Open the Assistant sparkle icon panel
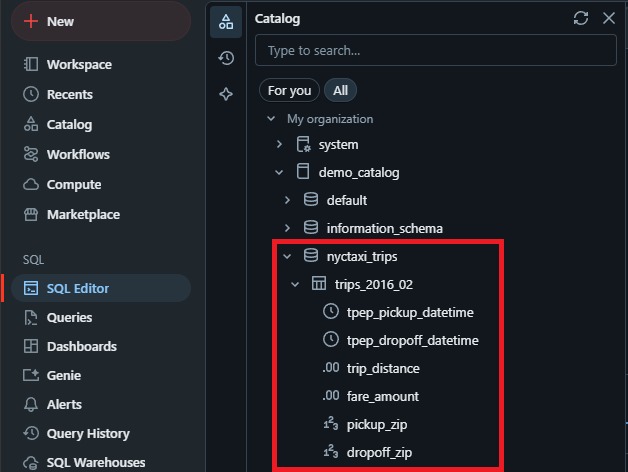Image resolution: width=628 pixels, height=472 pixels. point(226,94)
